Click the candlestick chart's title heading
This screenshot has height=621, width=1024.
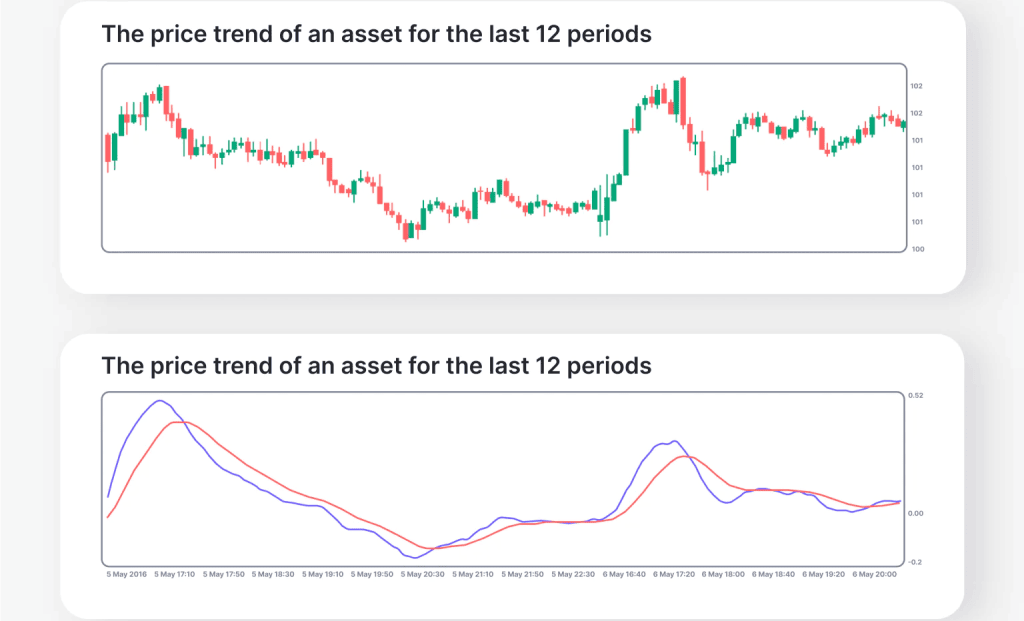coord(377,34)
